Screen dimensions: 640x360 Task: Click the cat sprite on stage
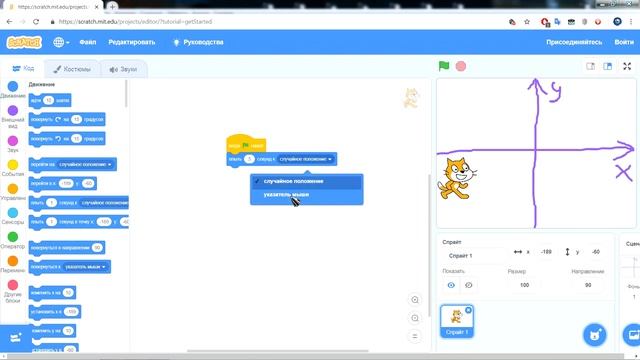456,178
